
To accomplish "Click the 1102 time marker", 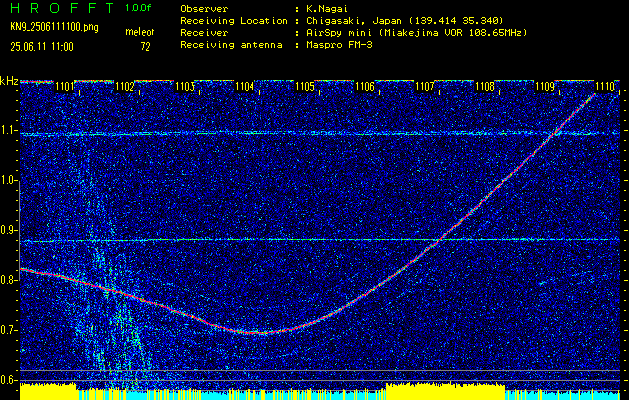I will (x=124, y=87).
